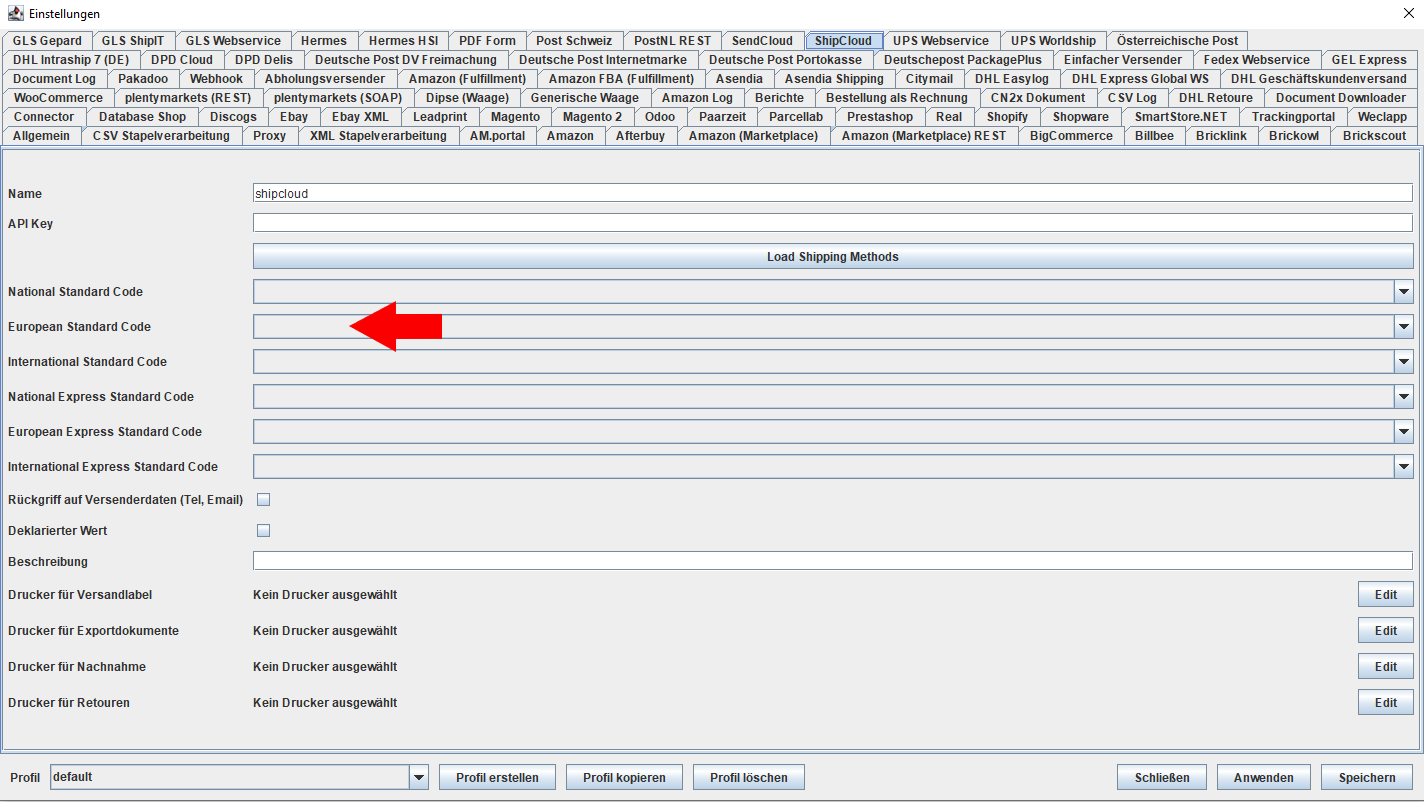Expand International Express Standard Code dropdown
Image resolution: width=1424 pixels, height=802 pixels.
(x=832, y=467)
